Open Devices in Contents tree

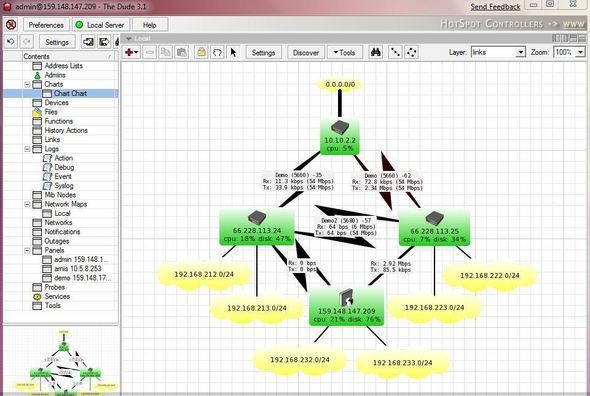56,103
